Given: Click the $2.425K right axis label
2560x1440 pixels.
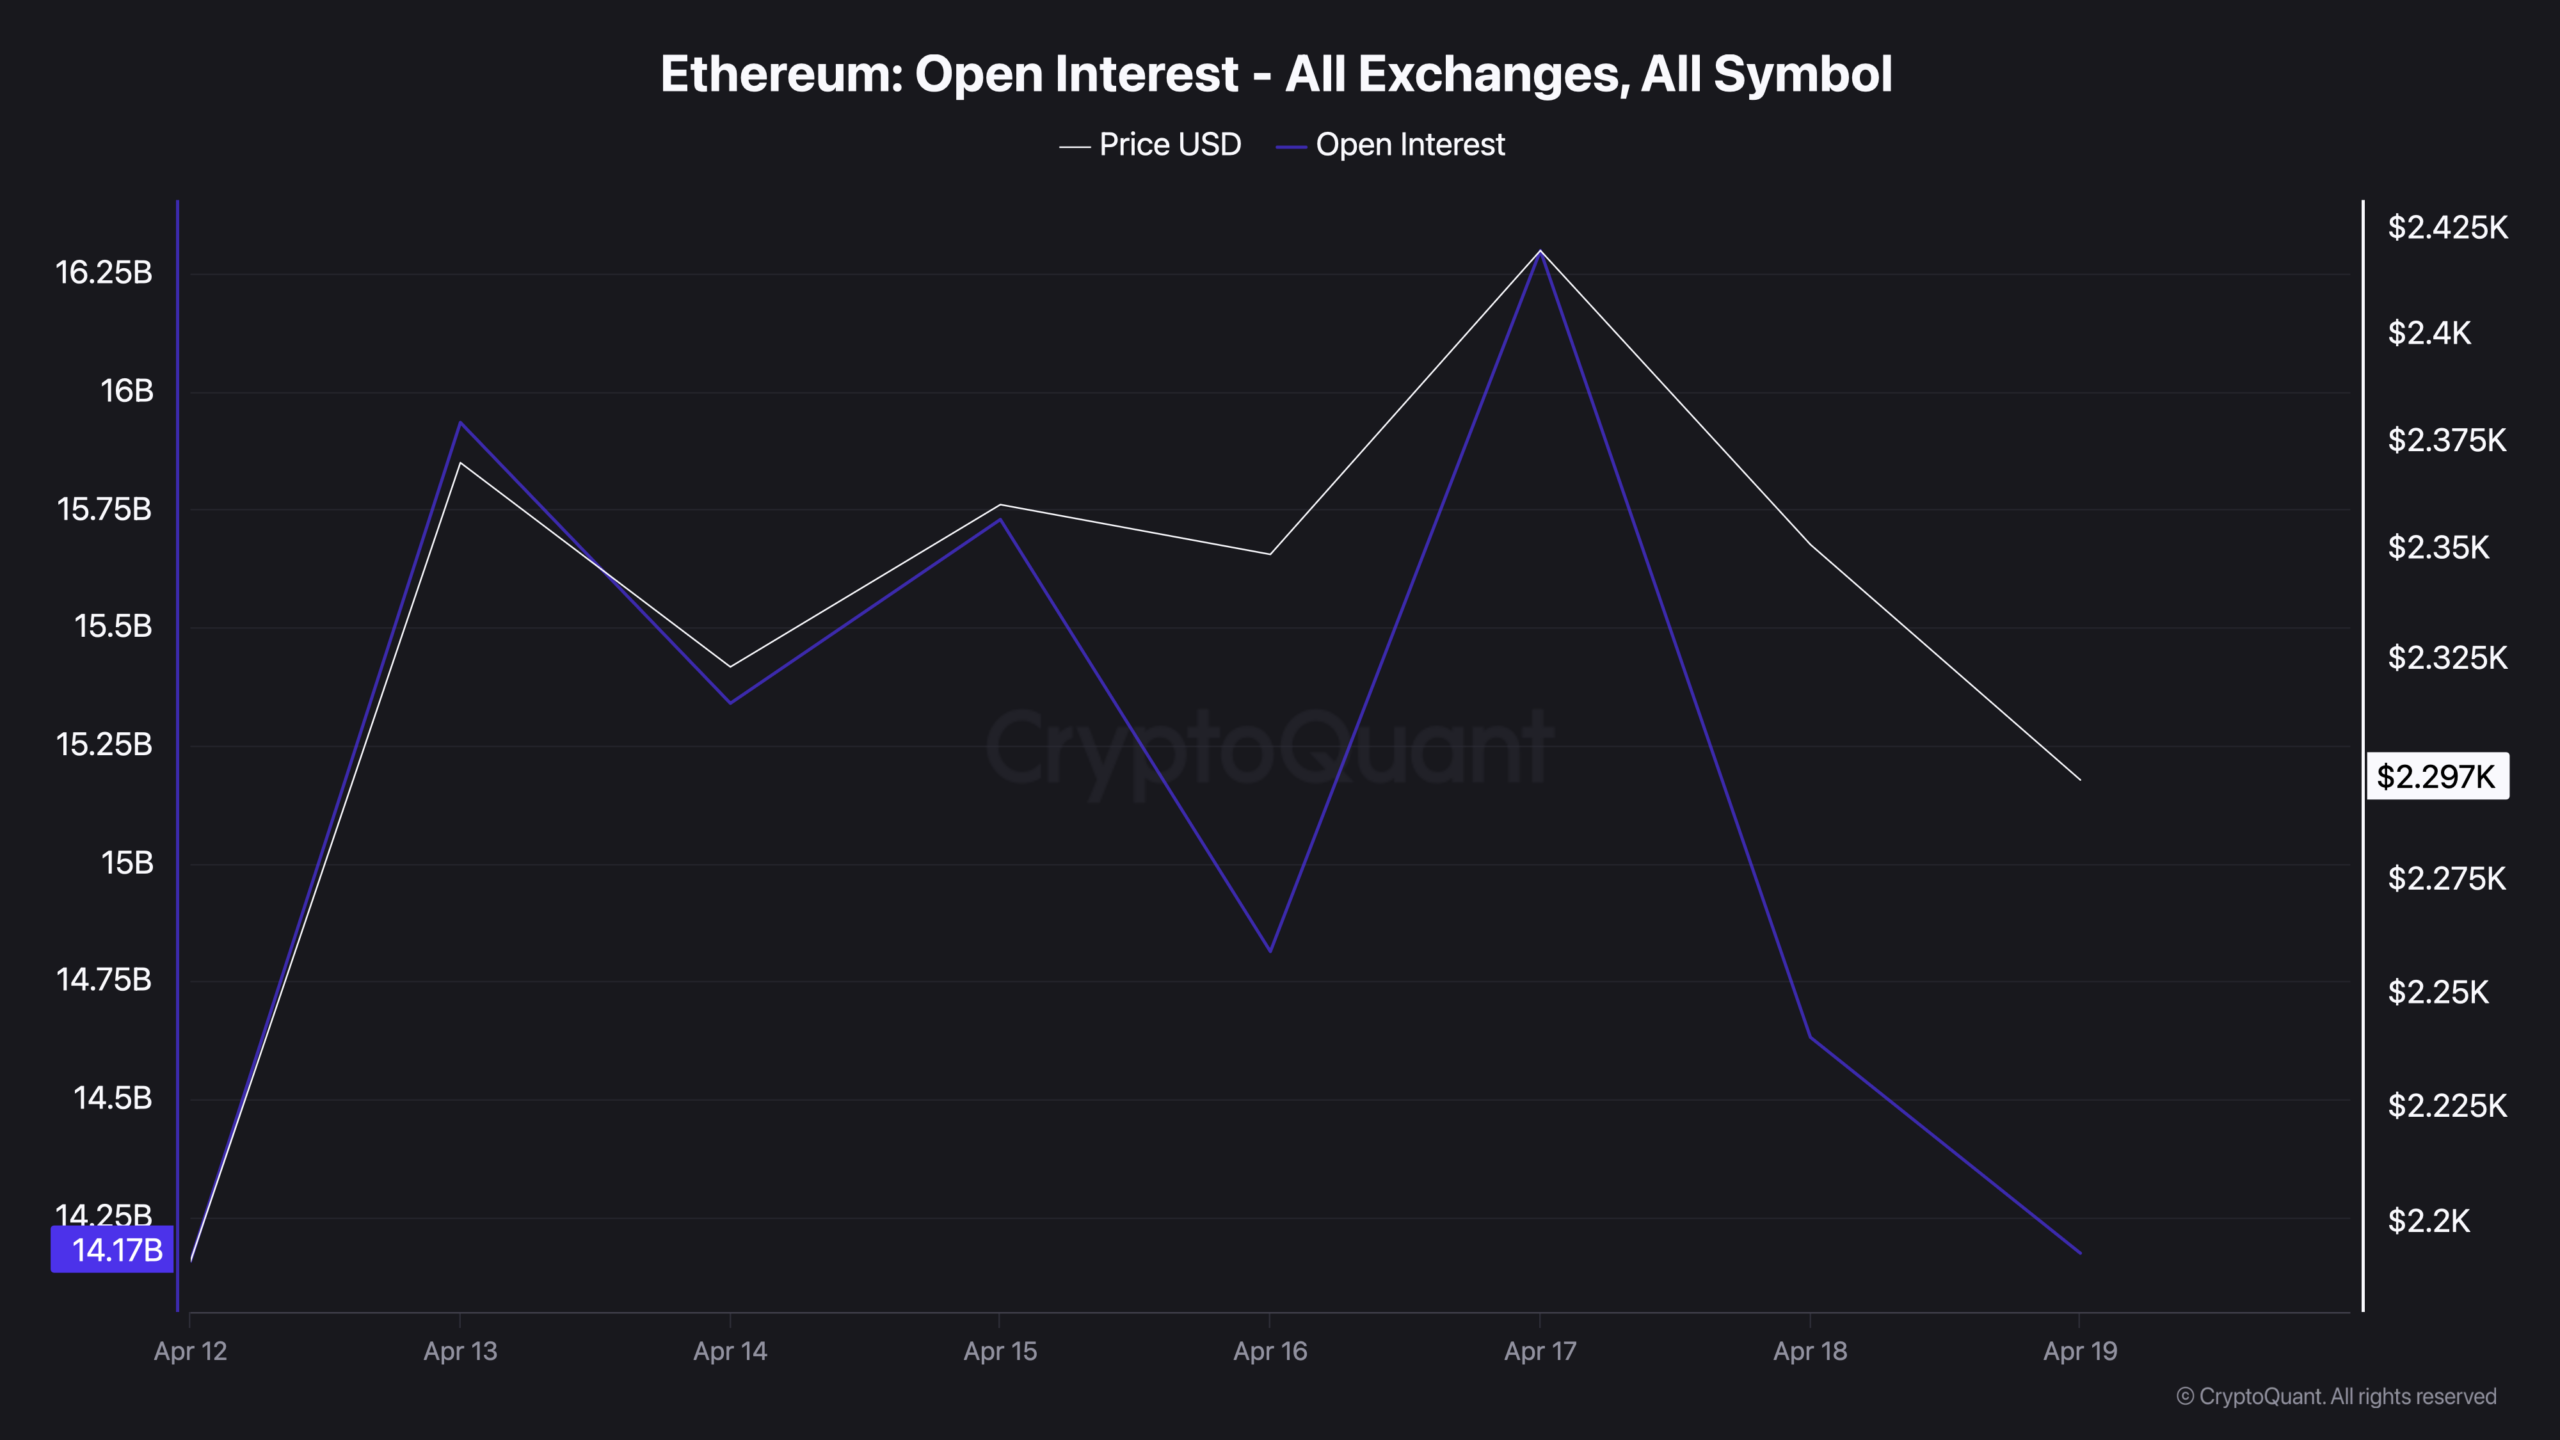Looking at the screenshot, I should [2447, 228].
